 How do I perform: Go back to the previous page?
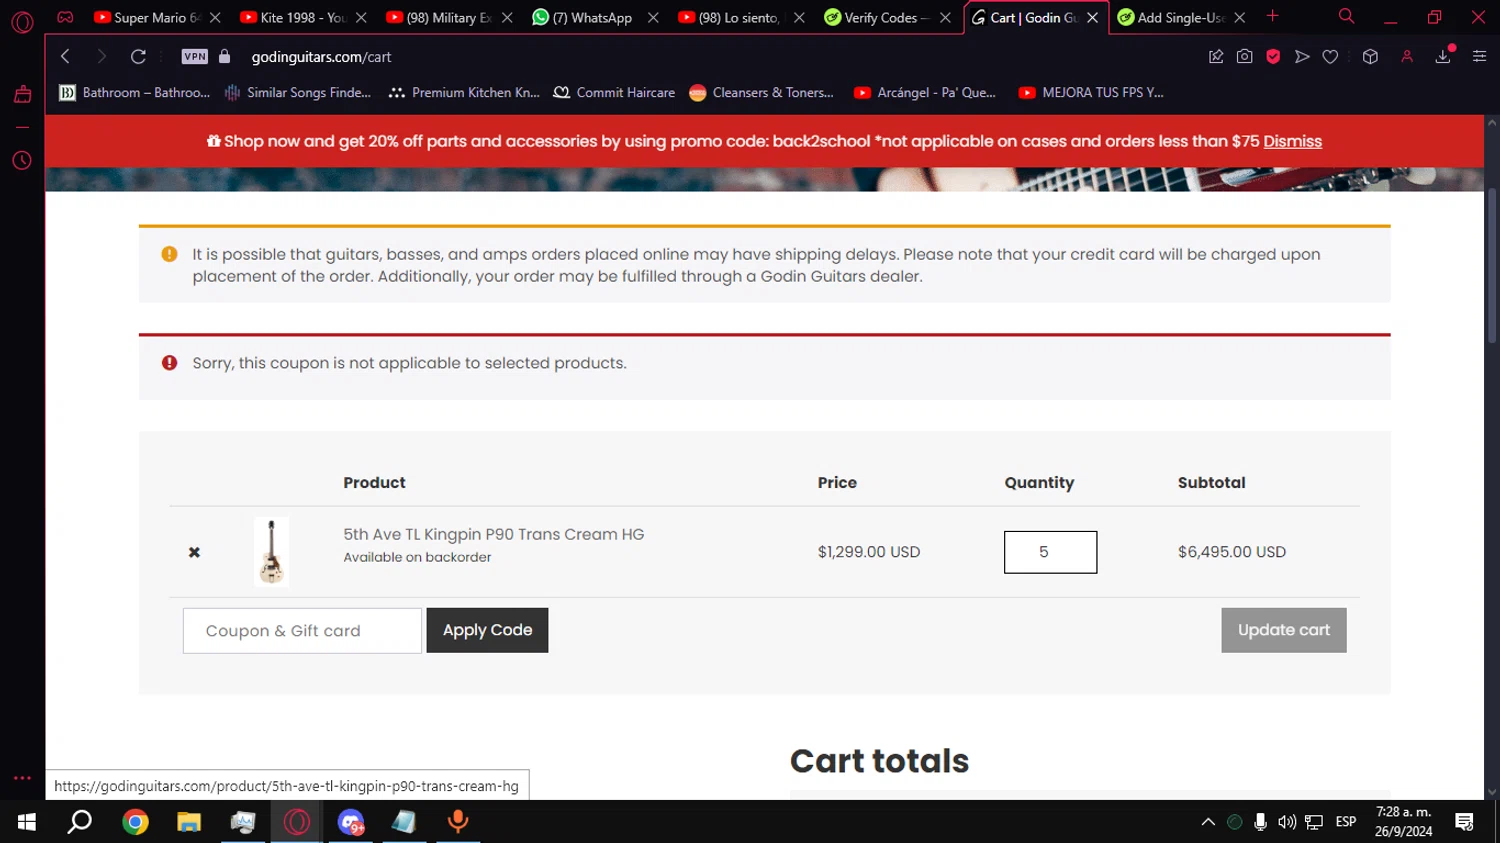[66, 57]
